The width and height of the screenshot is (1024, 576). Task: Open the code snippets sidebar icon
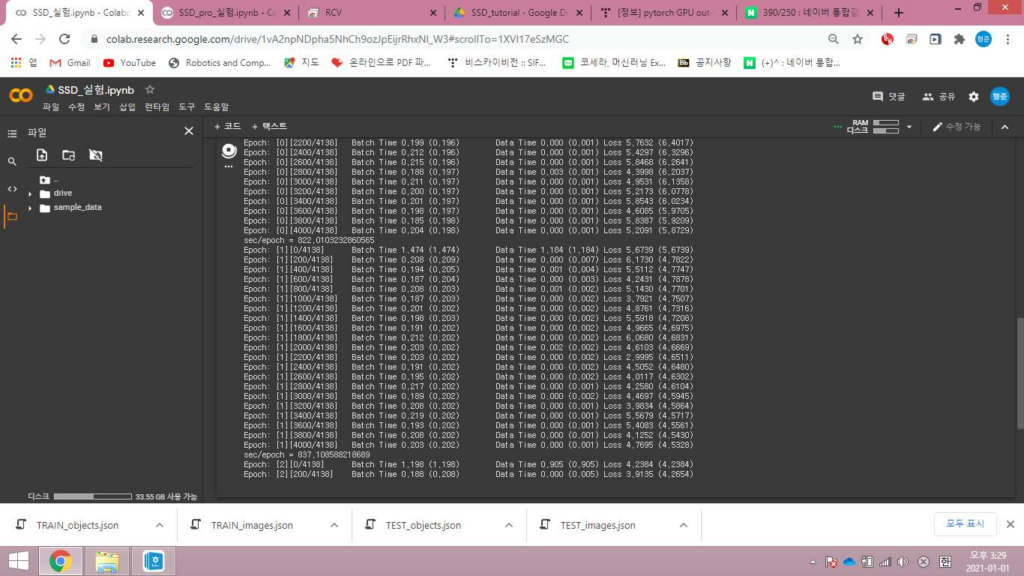pos(12,188)
